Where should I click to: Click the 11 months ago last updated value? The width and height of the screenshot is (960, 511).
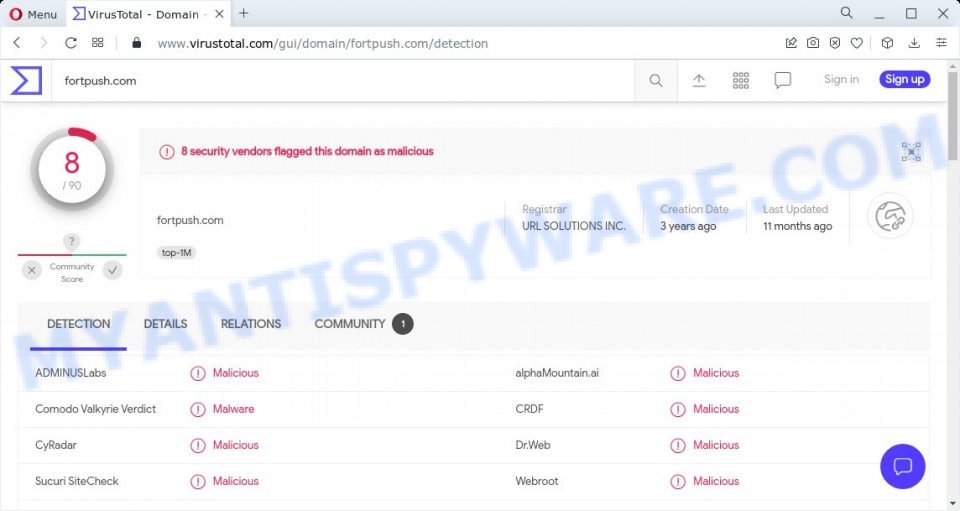[797, 226]
